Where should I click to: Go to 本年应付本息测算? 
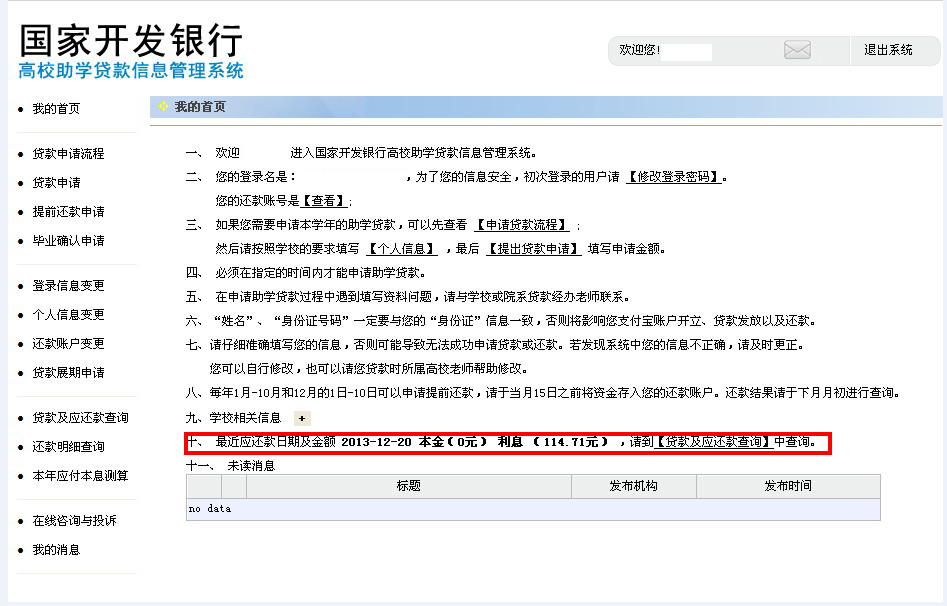80,476
